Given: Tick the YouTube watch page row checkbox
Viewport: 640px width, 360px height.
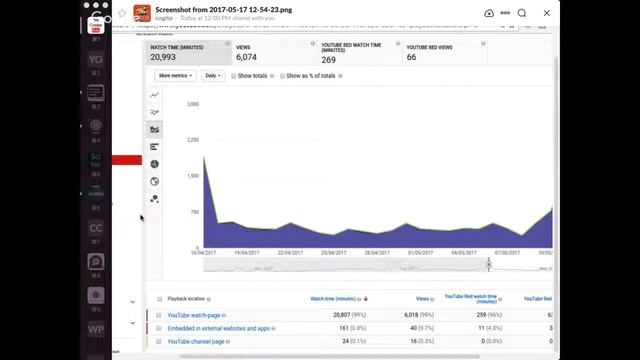Looking at the screenshot, I should (158, 315).
